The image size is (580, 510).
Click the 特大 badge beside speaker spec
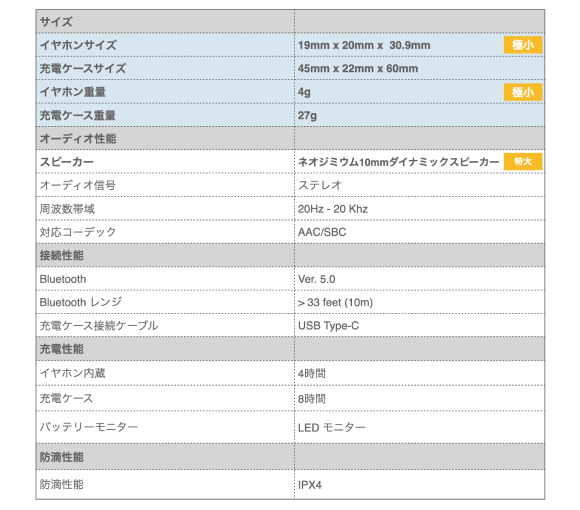point(523,162)
